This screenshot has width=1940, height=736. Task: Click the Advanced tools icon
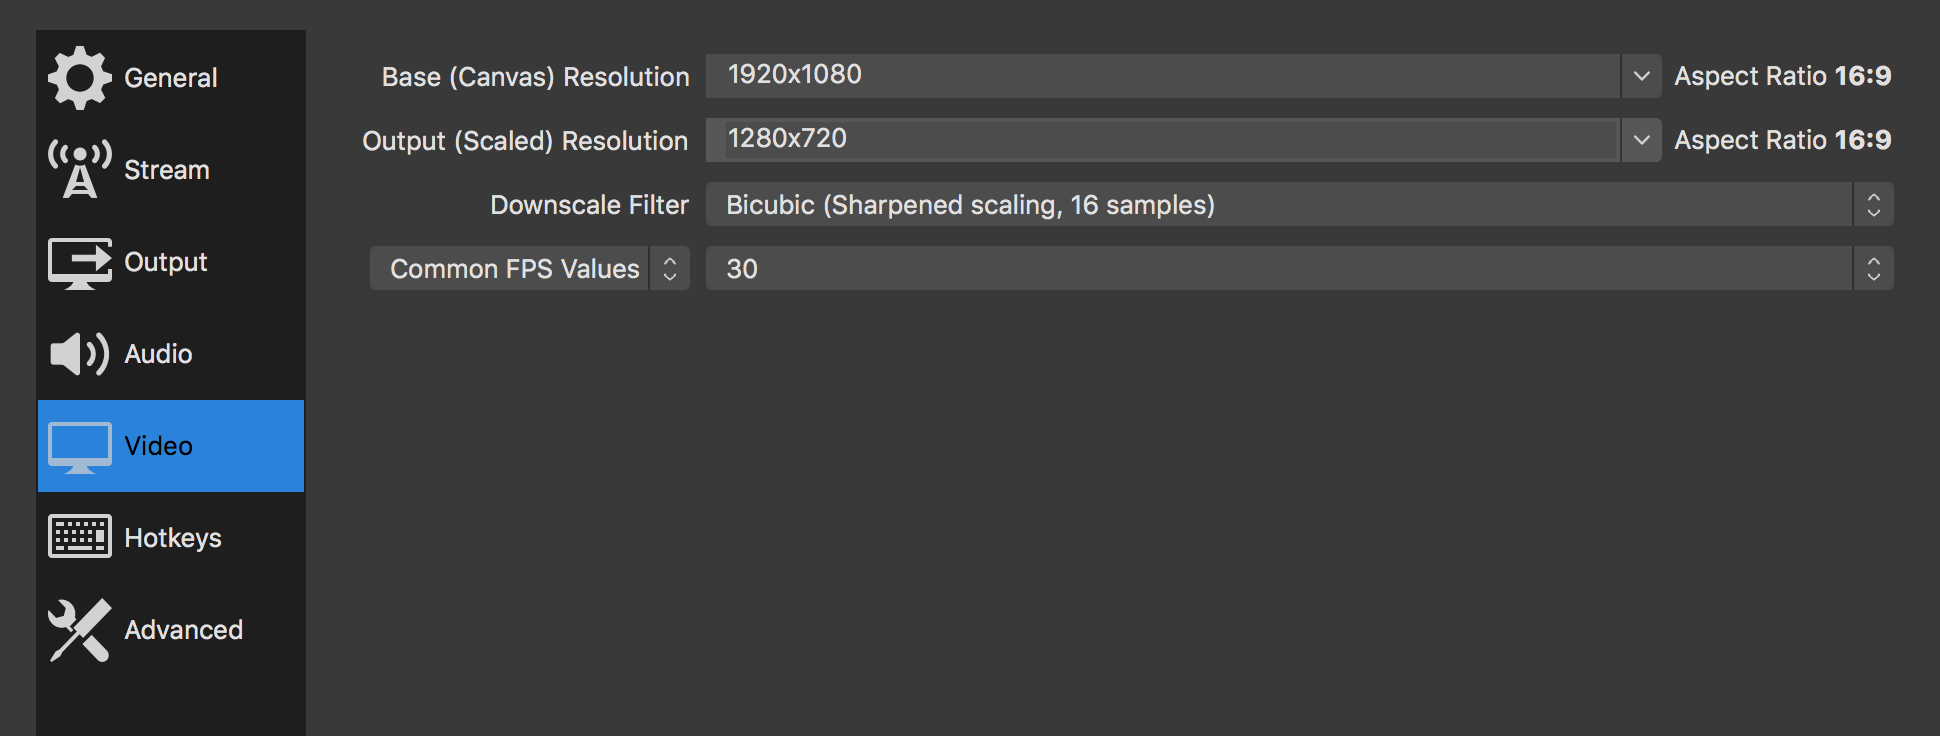(80, 630)
